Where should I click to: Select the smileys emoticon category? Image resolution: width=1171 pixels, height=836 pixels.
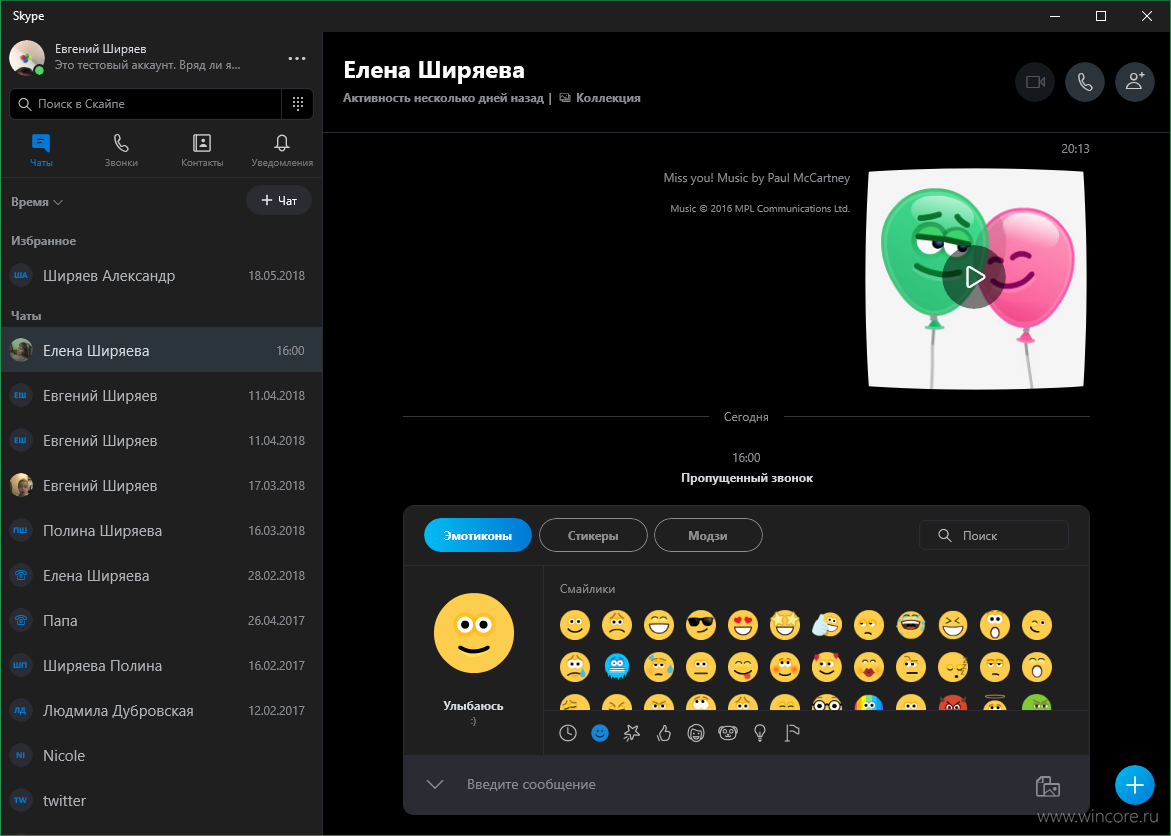[x=600, y=734]
